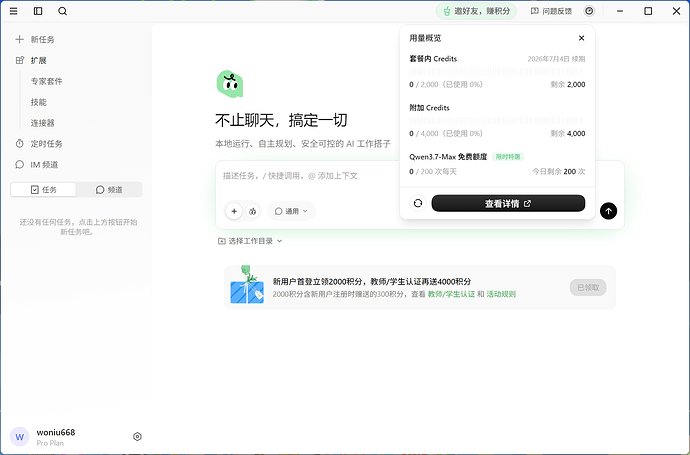Send the task with the black arrow button

click(608, 211)
